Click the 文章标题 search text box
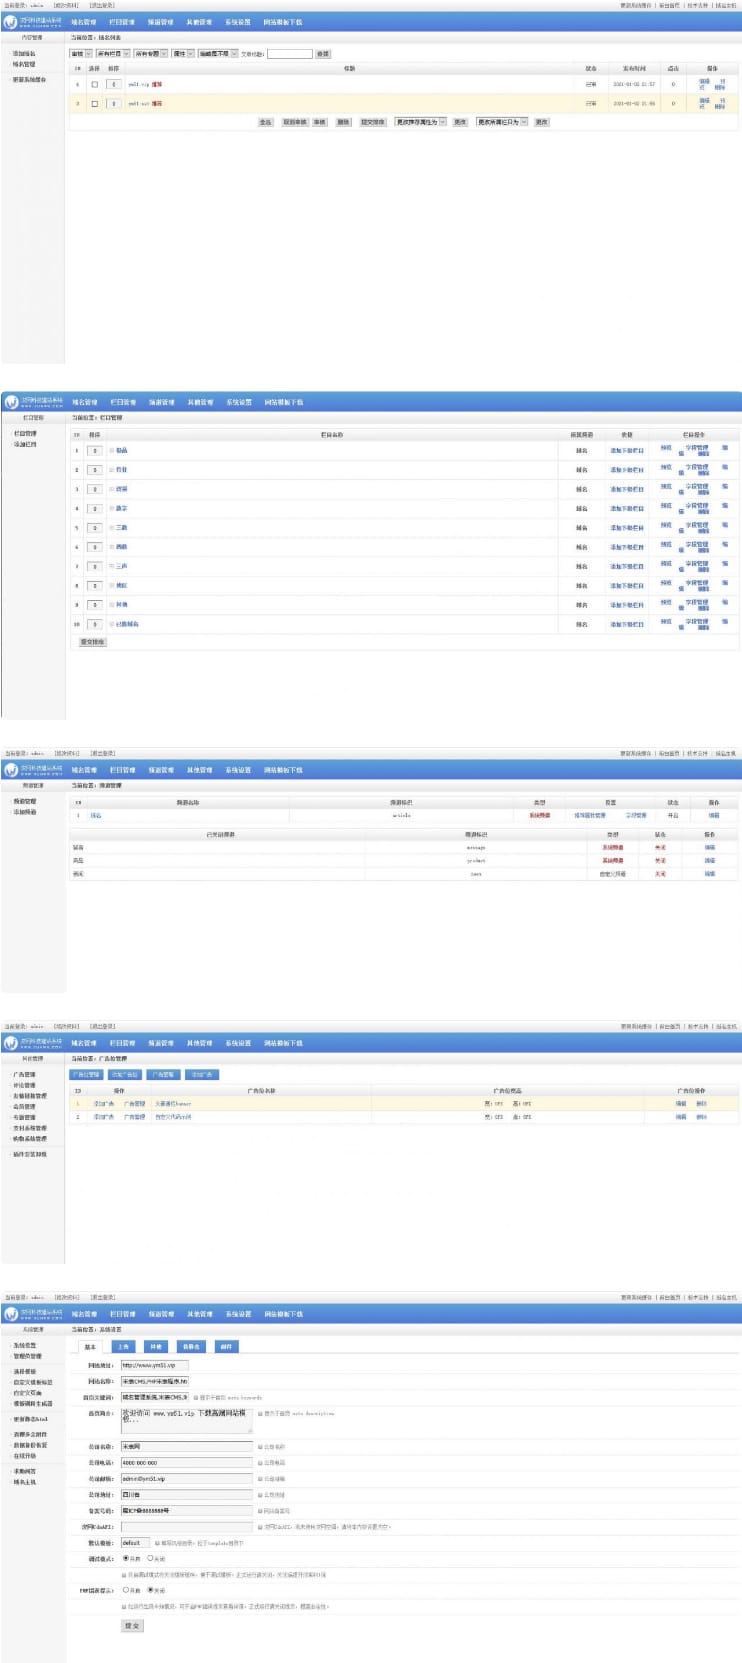The height and width of the screenshot is (1663, 742). click(289, 54)
